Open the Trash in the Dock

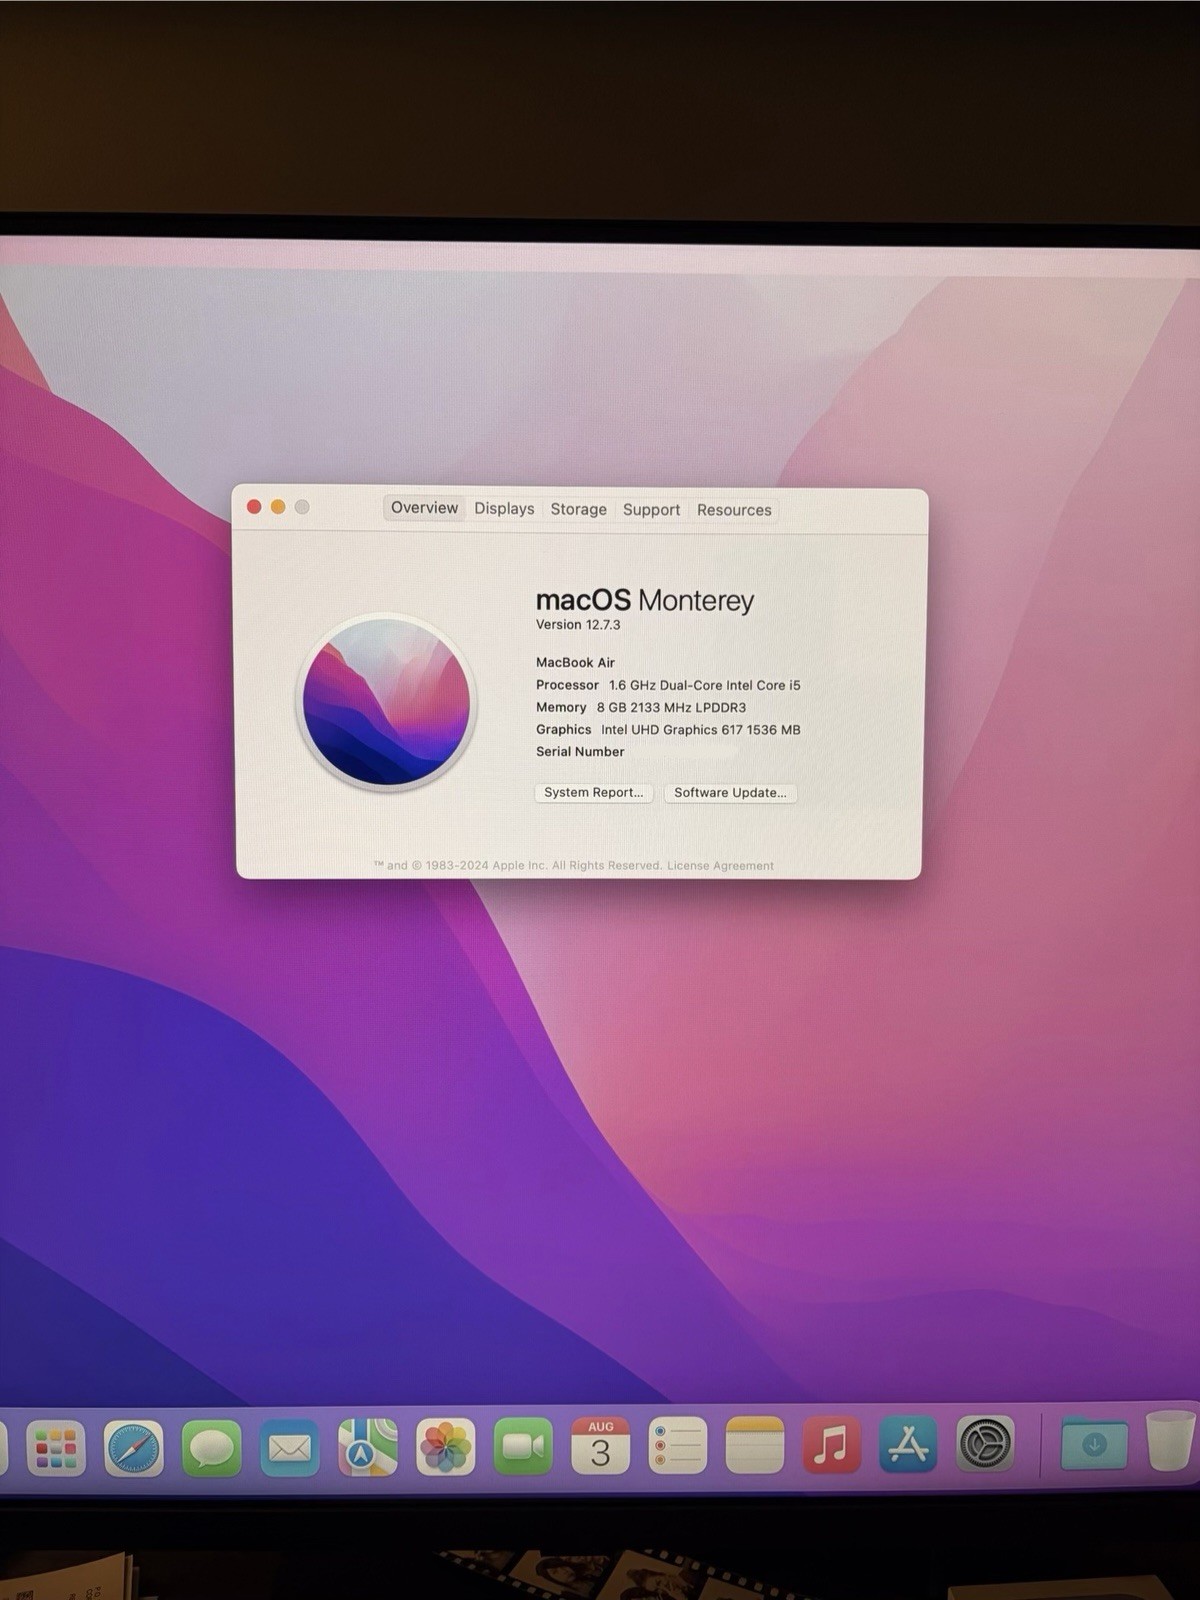[x=1170, y=1441]
